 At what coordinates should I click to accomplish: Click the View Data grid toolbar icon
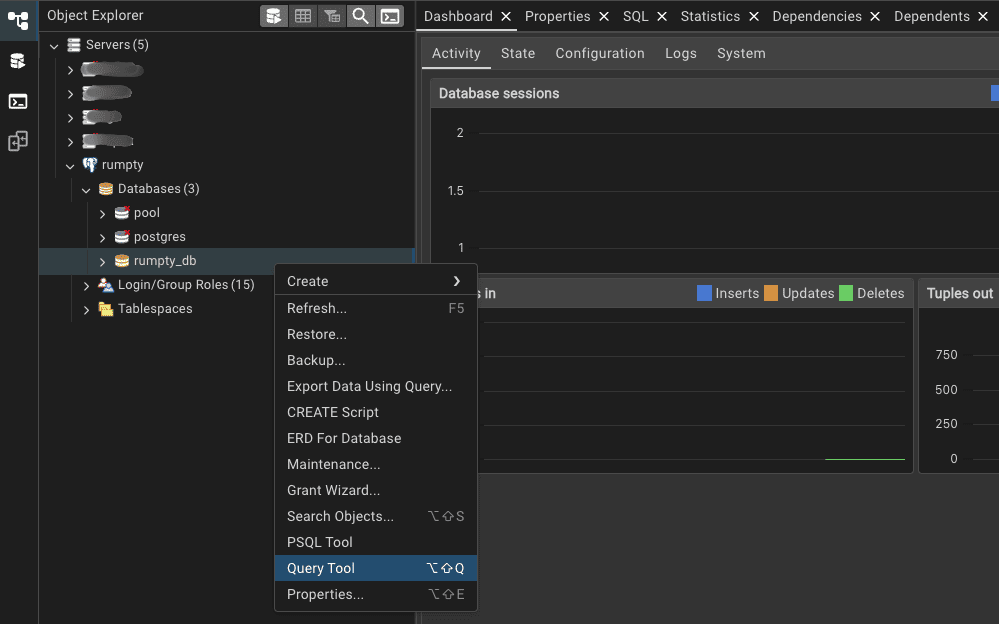[x=303, y=17]
